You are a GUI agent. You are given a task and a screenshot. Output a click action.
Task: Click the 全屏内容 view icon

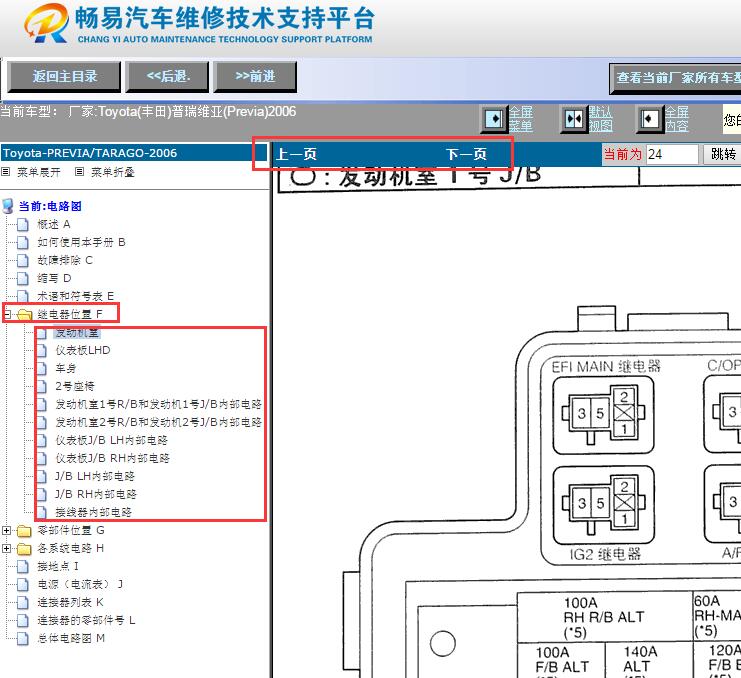(650, 119)
